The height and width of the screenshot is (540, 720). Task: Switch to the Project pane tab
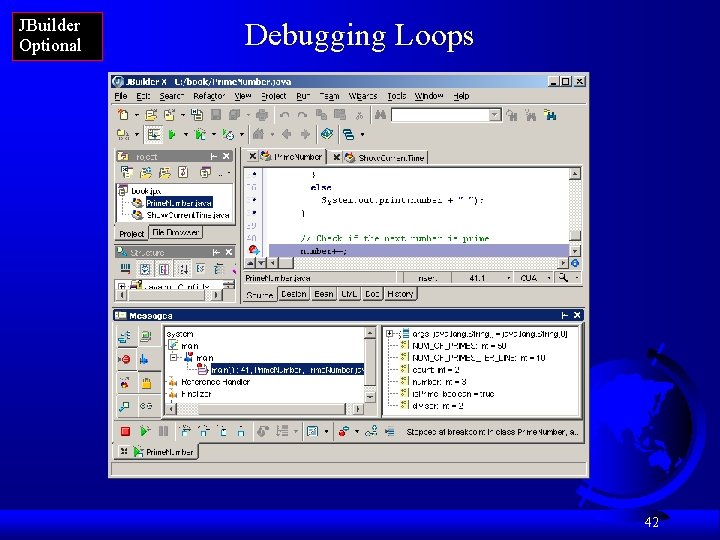tap(131, 234)
